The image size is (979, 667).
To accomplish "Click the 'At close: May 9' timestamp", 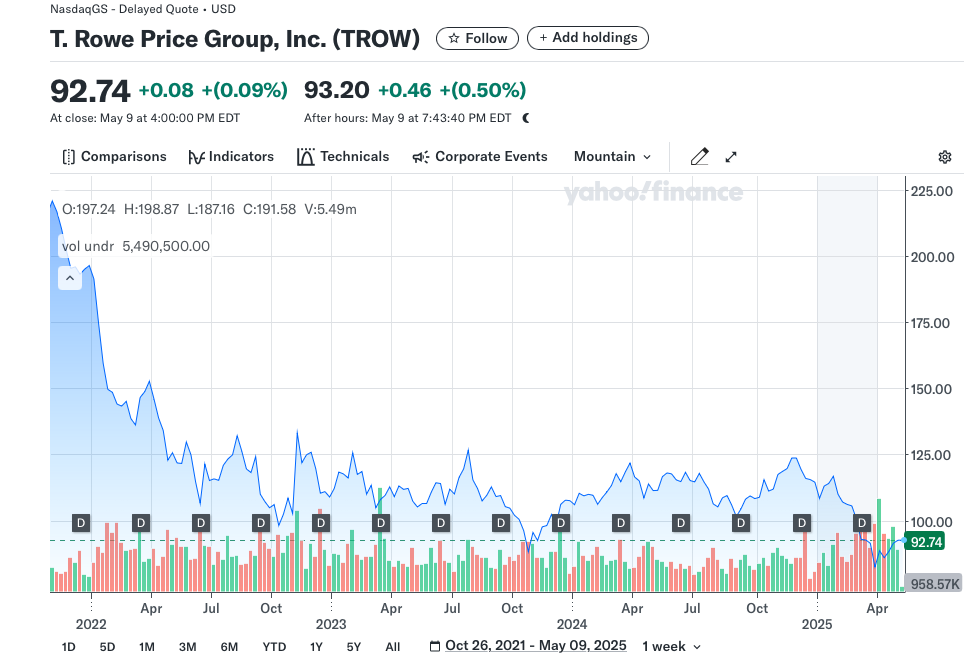I will point(145,118).
